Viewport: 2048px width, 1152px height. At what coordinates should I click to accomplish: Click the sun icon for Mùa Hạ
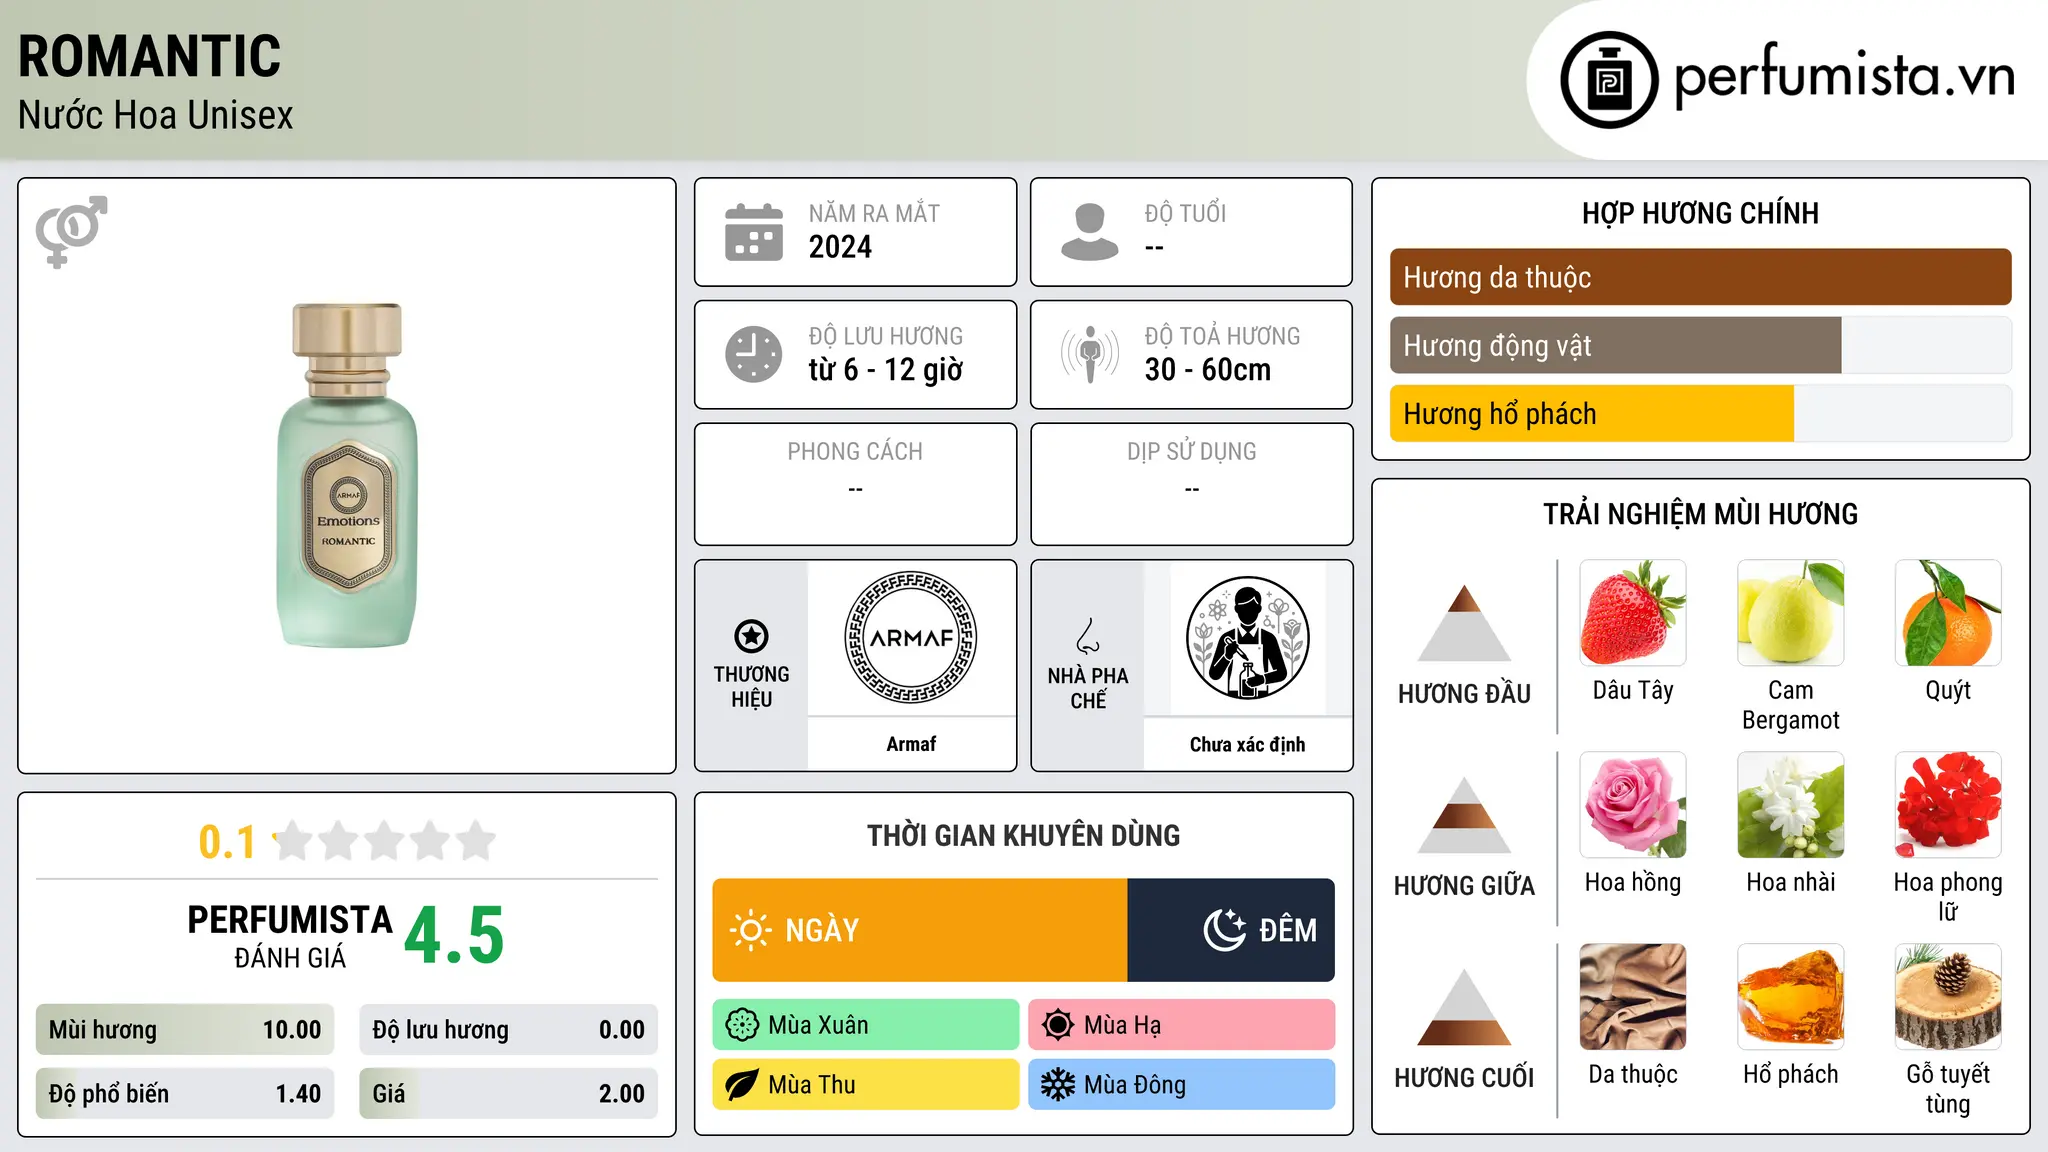coord(1058,1025)
